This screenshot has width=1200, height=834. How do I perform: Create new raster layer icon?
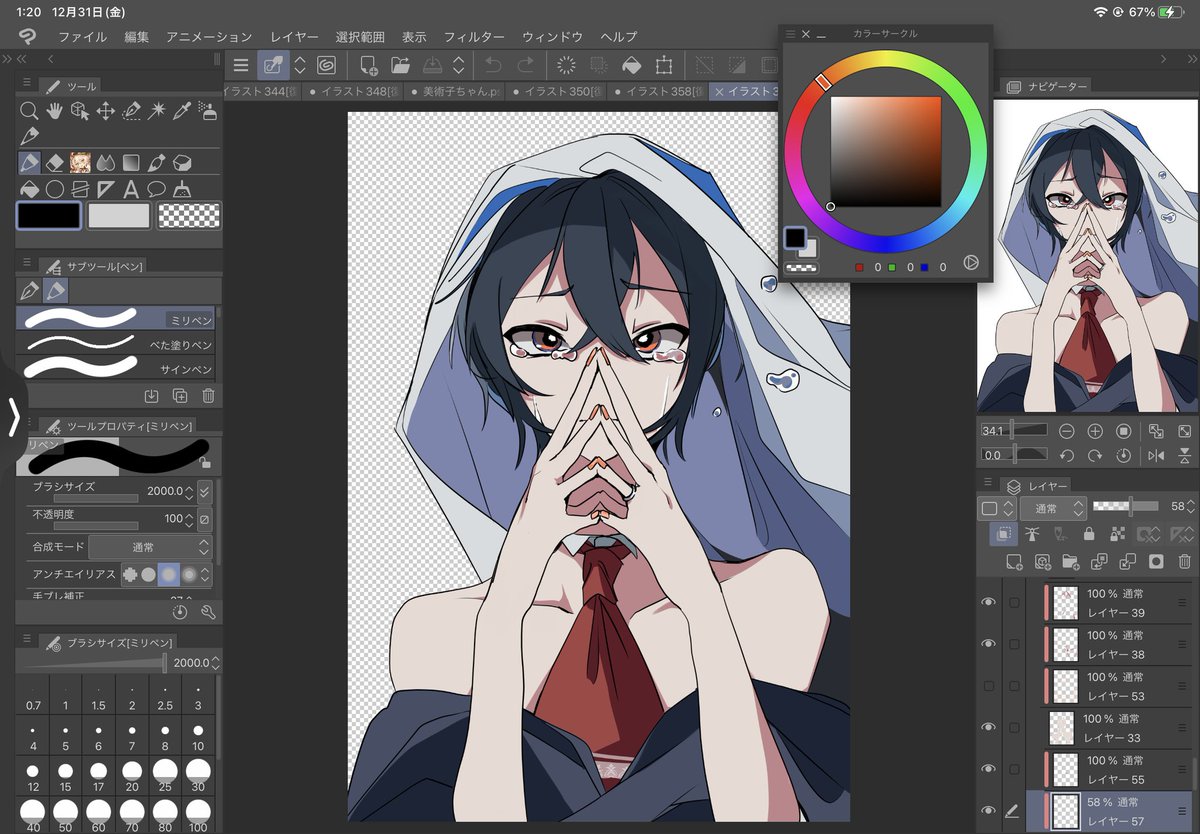coord(1014,562)
